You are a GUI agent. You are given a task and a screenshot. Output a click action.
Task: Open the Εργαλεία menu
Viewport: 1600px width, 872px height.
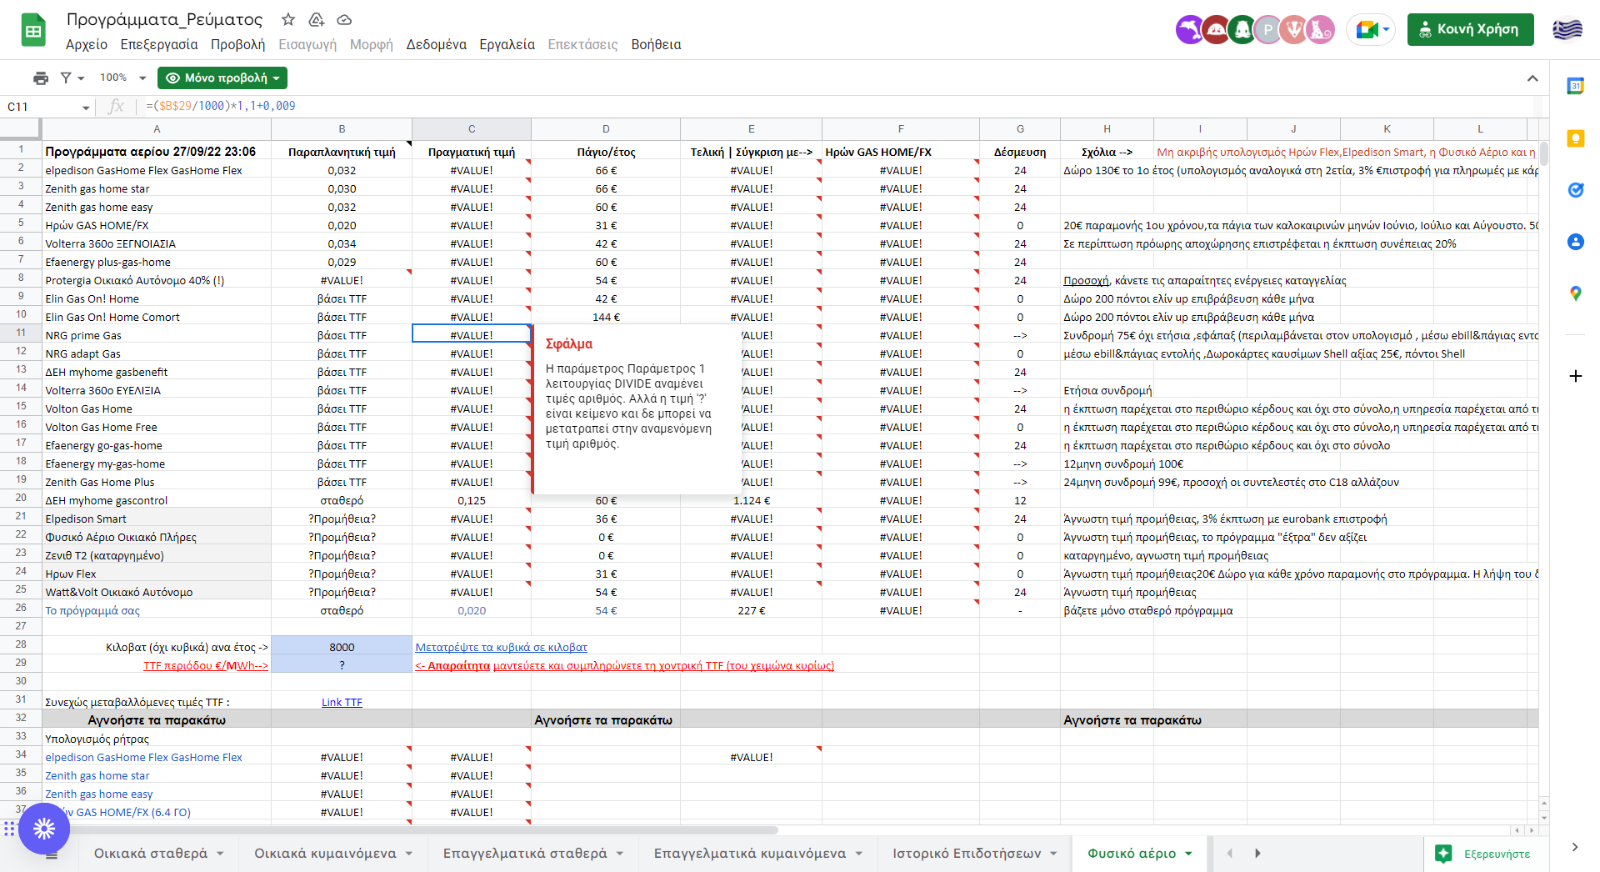click(507, 45)
